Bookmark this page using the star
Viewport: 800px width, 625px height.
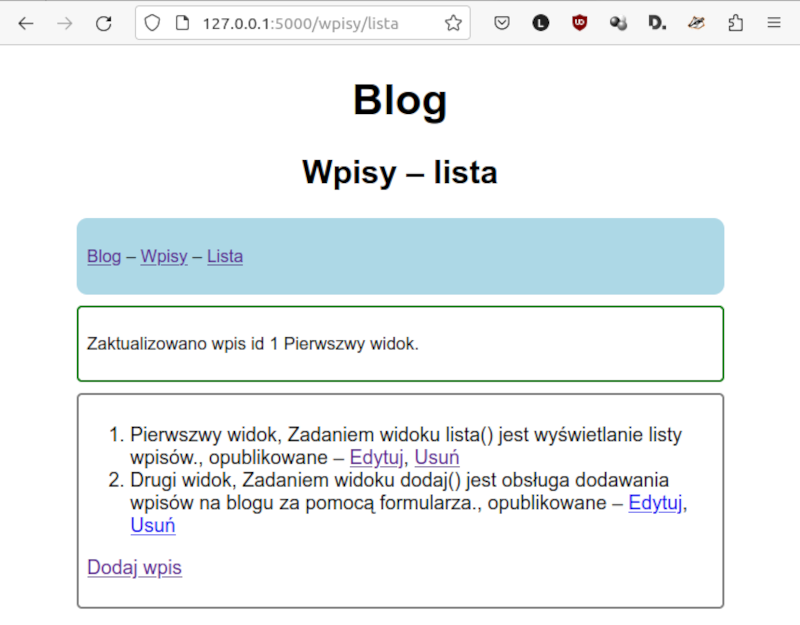click(453, 22)
